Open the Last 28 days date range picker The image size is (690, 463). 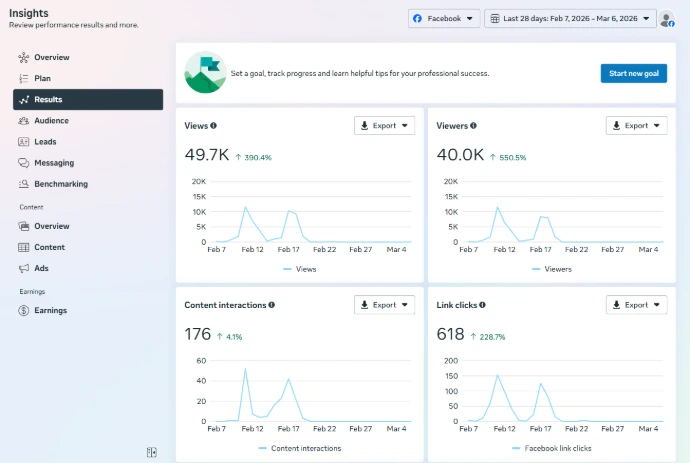point(570,18)
